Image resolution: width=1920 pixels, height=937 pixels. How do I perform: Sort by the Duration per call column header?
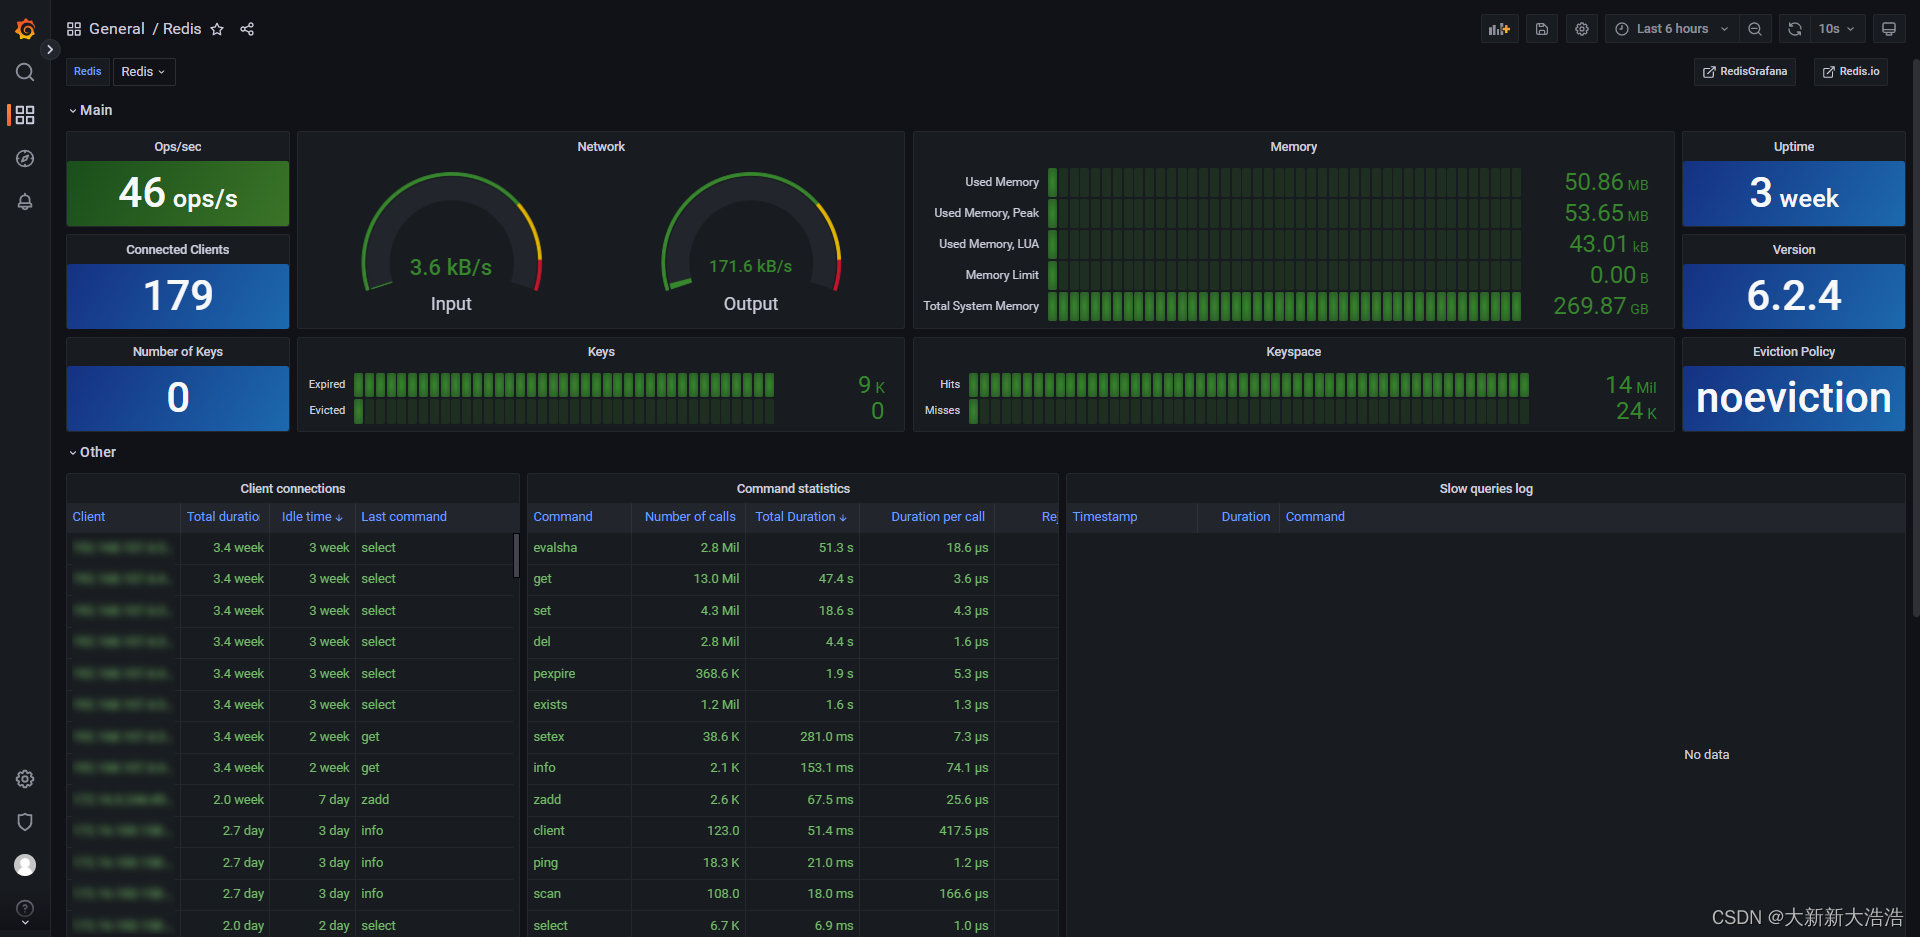coord(938,517)
